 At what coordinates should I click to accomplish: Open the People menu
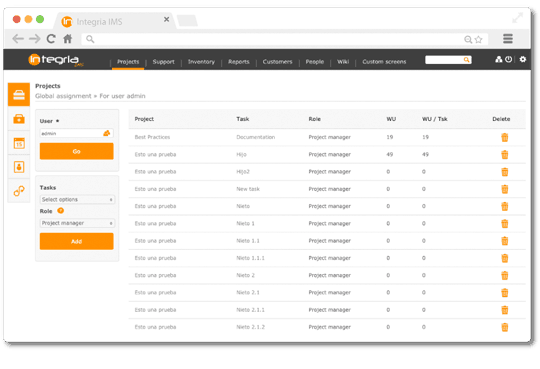(x=315, y=62)
